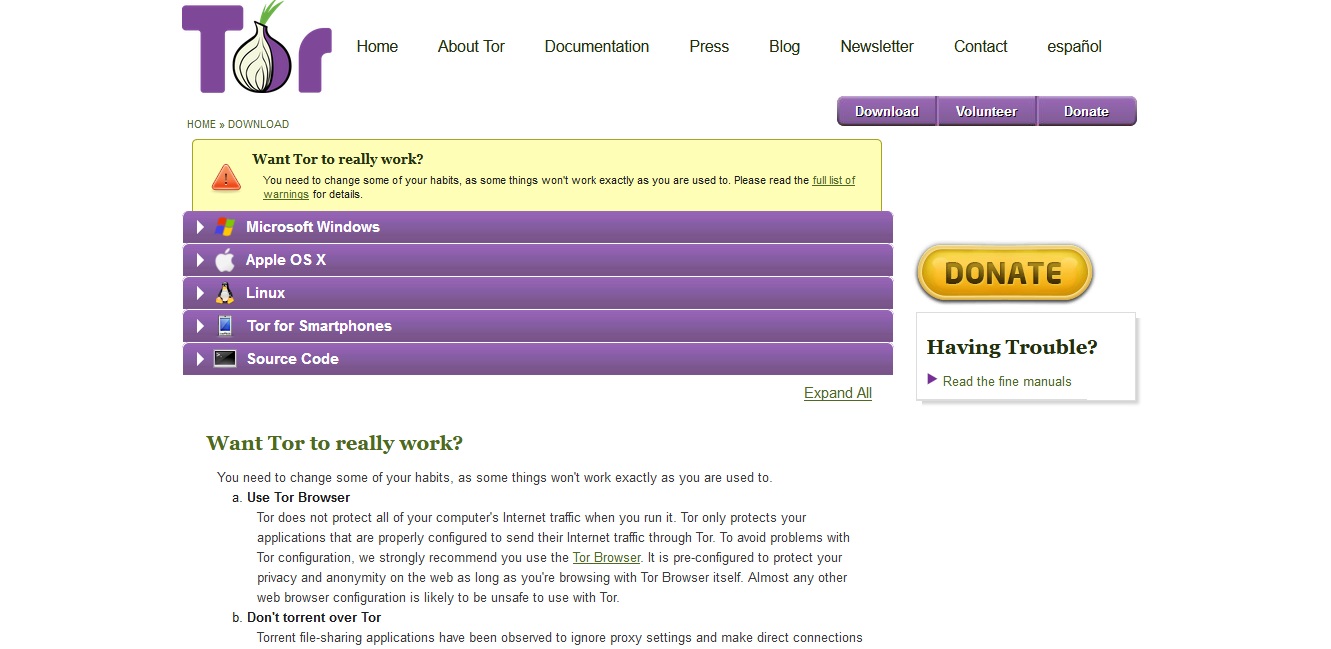Click HOME in the breadcrumb

[x=201, y=125]
